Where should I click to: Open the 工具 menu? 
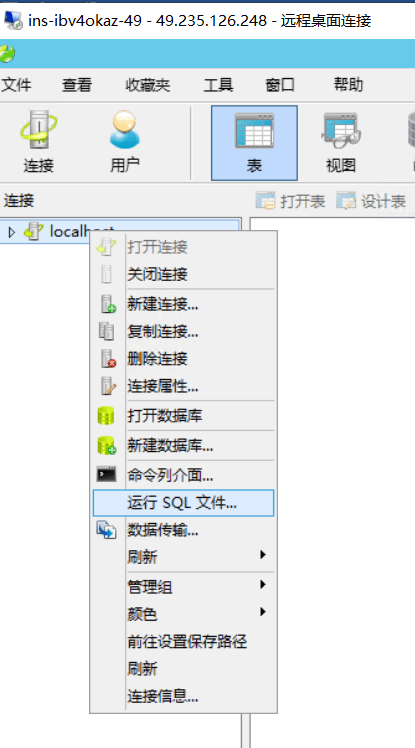coord(218,85)
